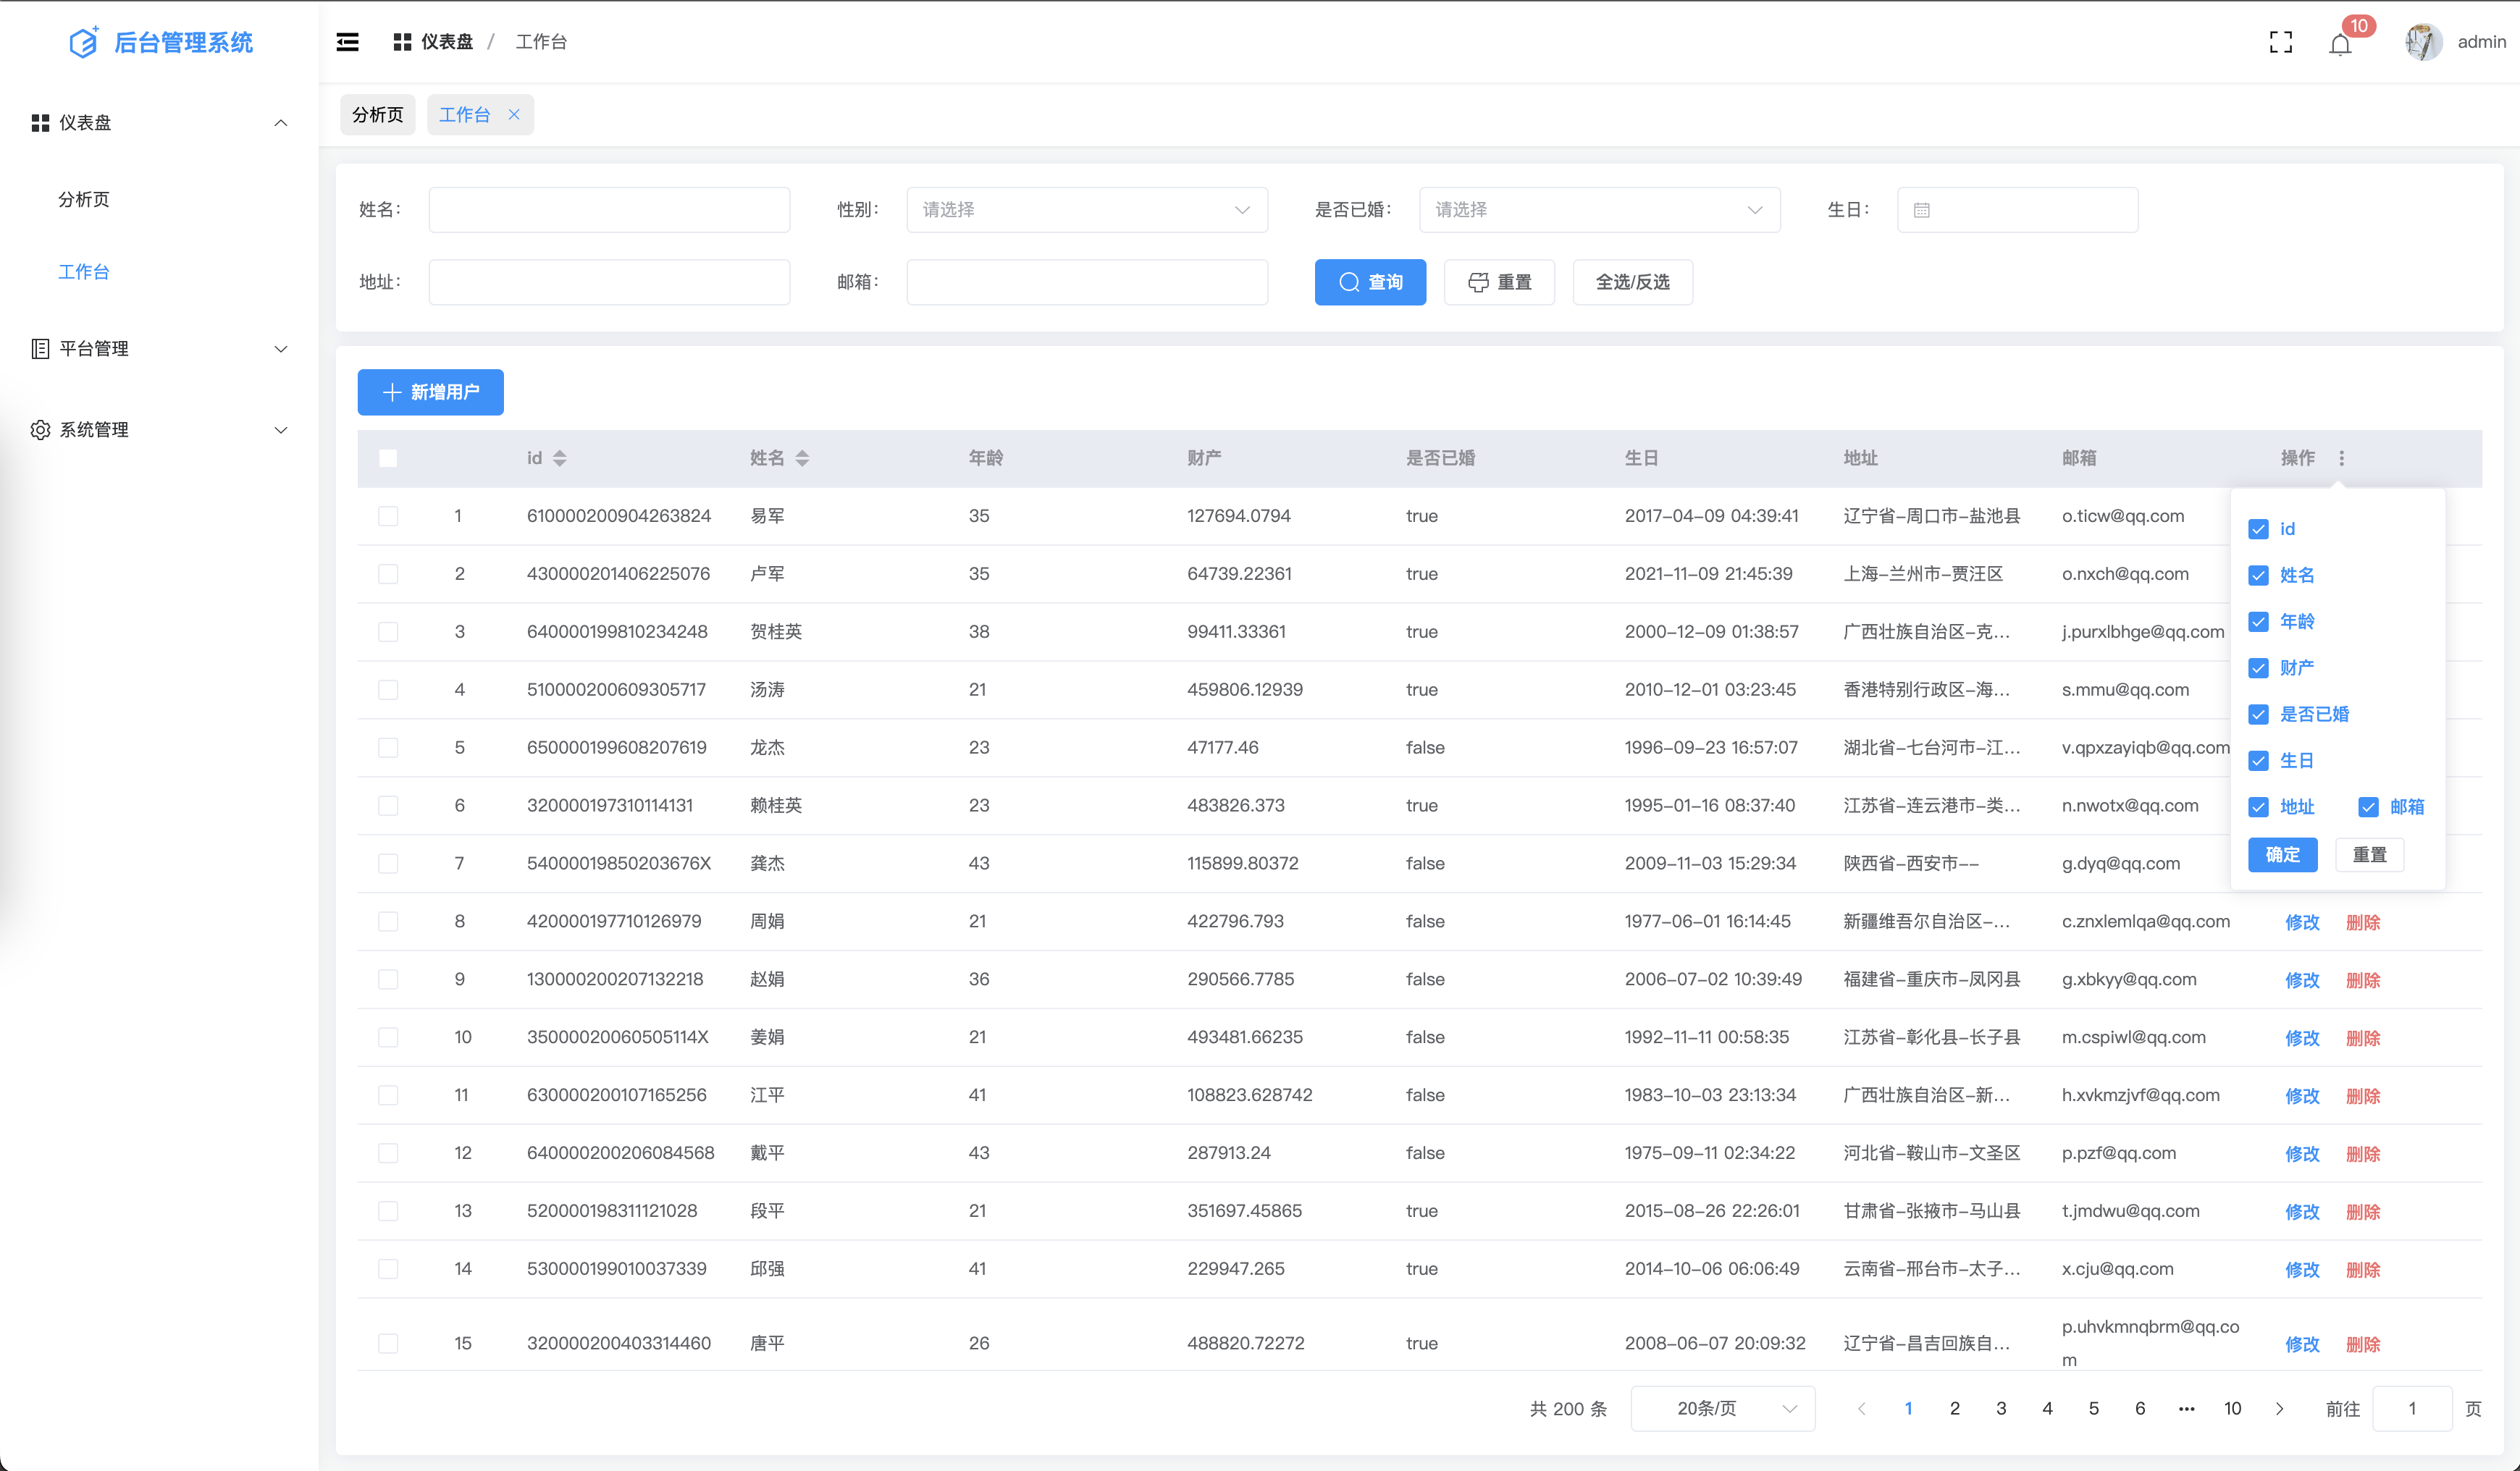Open 分析页 in the sidebar menu

84,200
